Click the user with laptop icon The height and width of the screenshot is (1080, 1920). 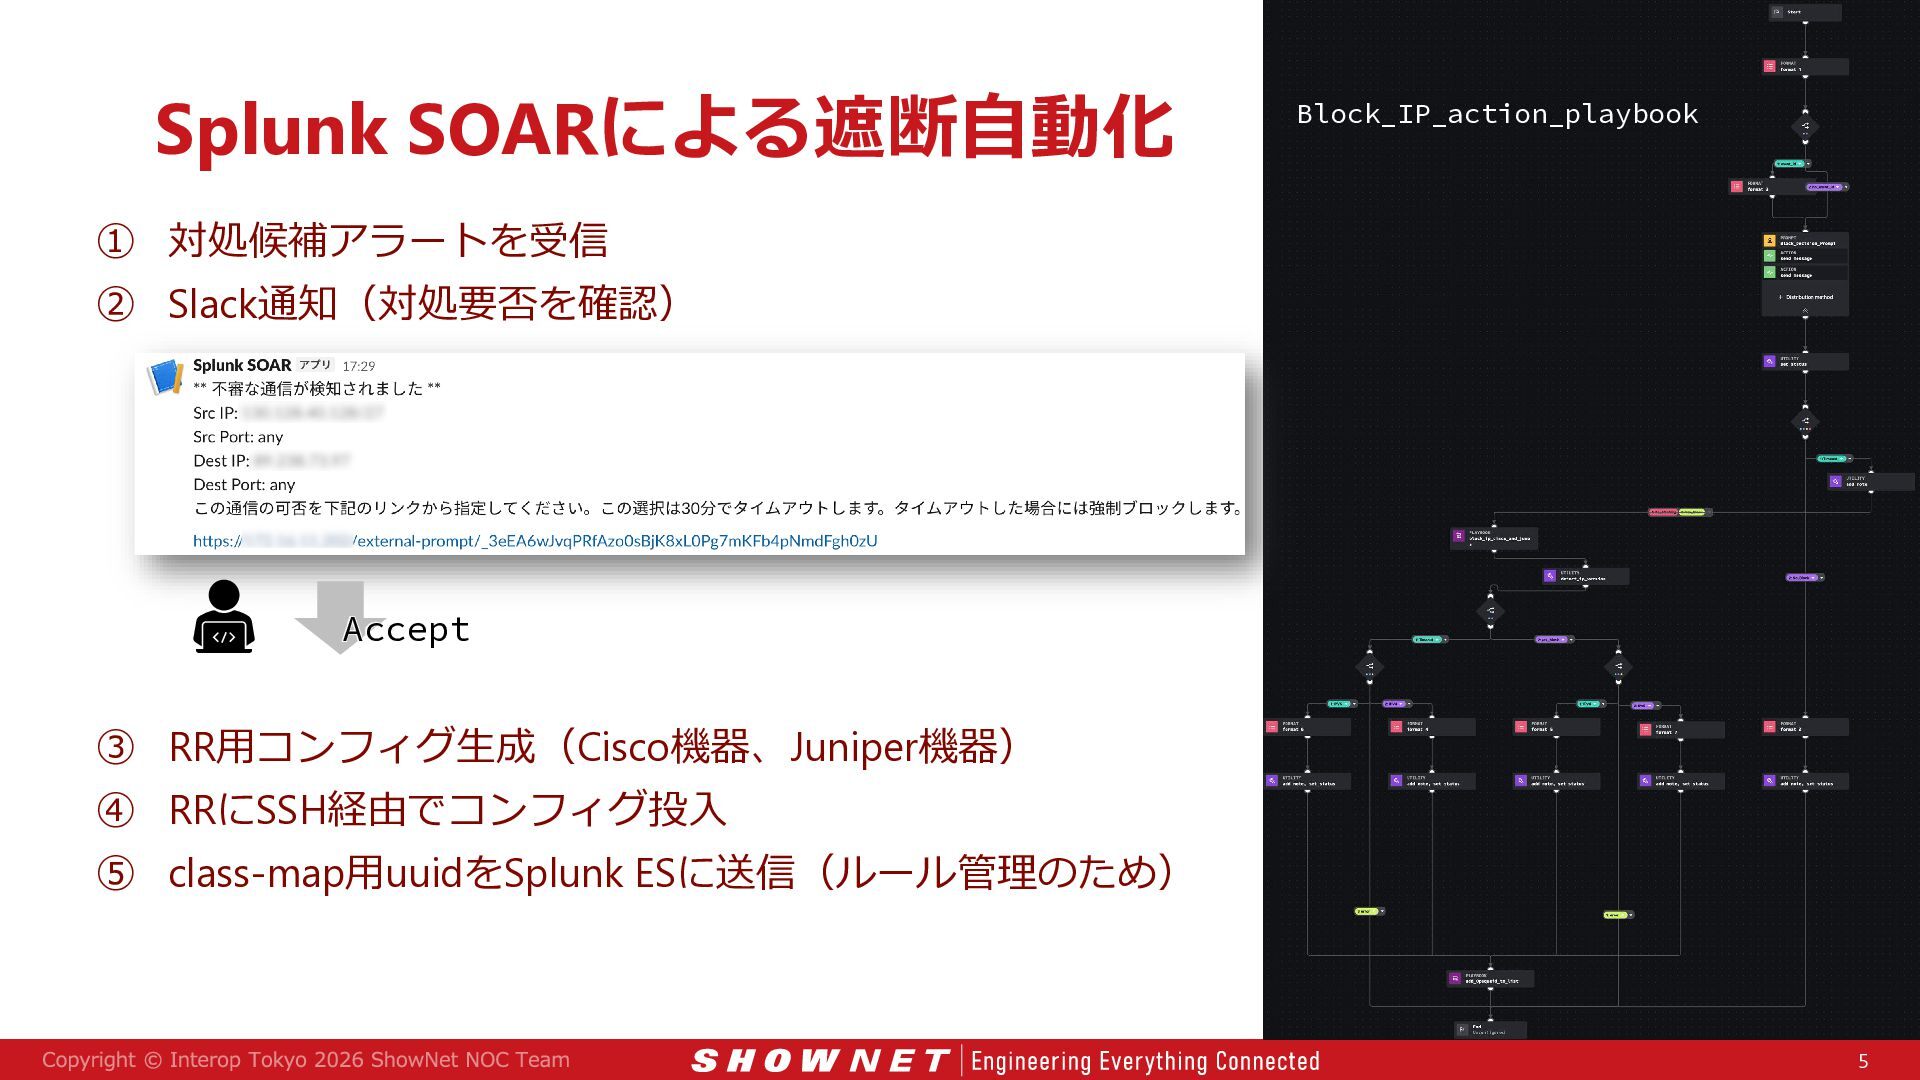click(x=223, y=617)
